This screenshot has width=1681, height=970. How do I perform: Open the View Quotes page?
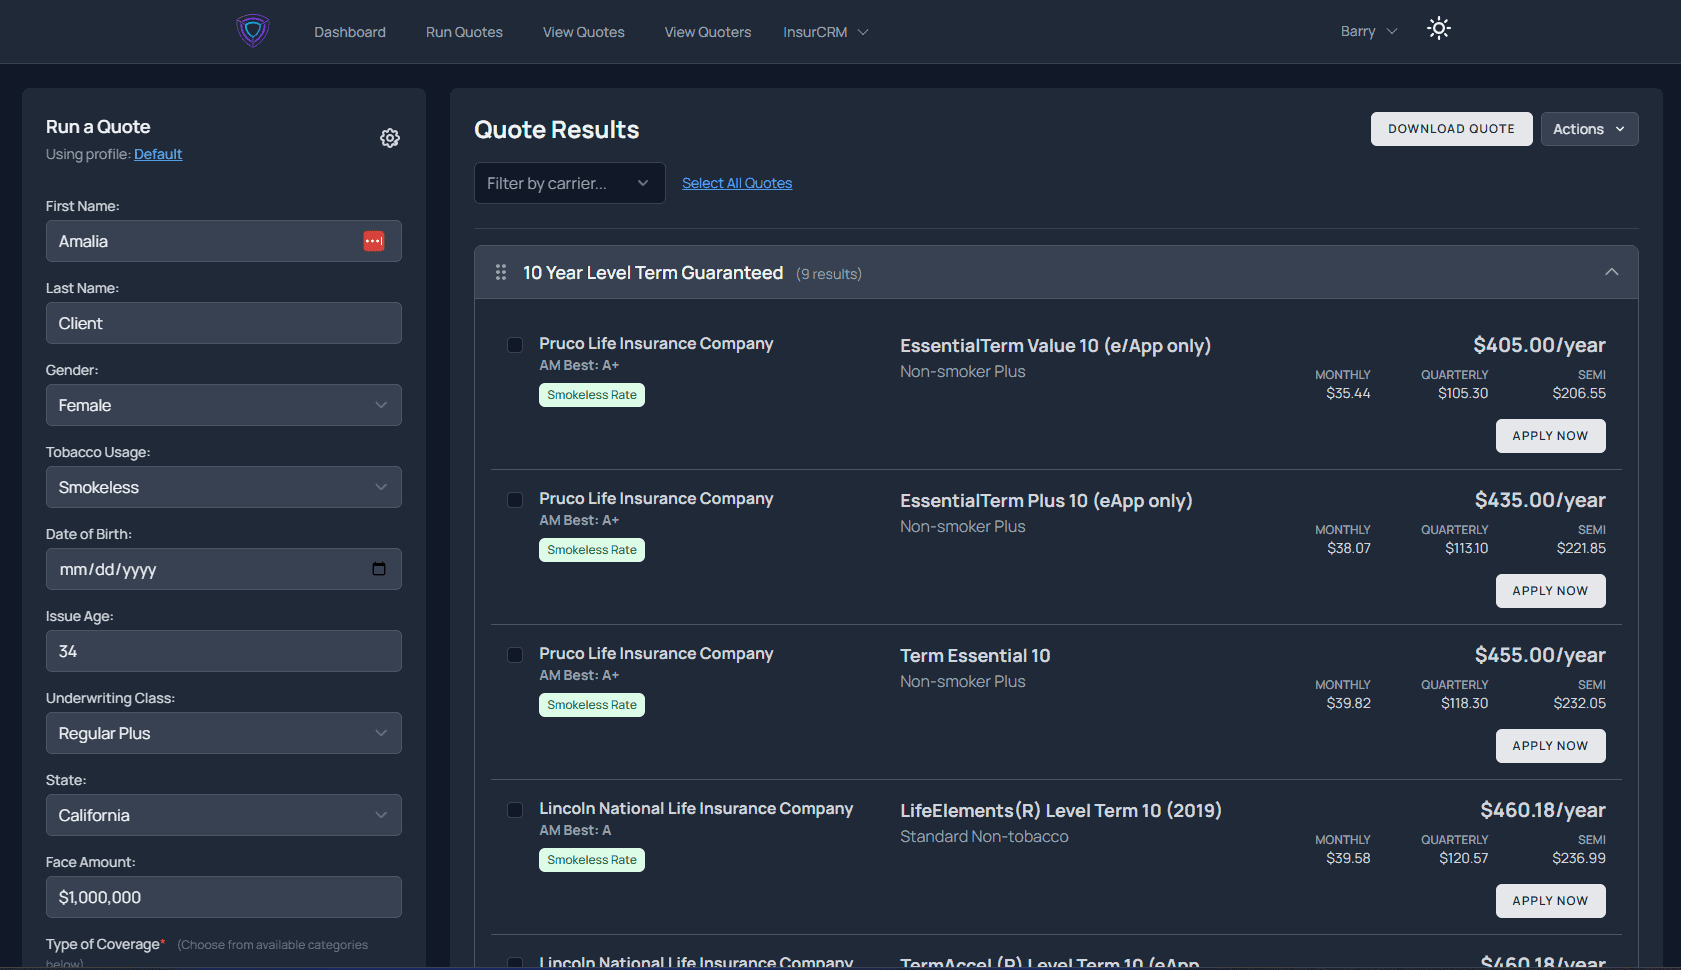pyautogui.click(x=584, y=32)
